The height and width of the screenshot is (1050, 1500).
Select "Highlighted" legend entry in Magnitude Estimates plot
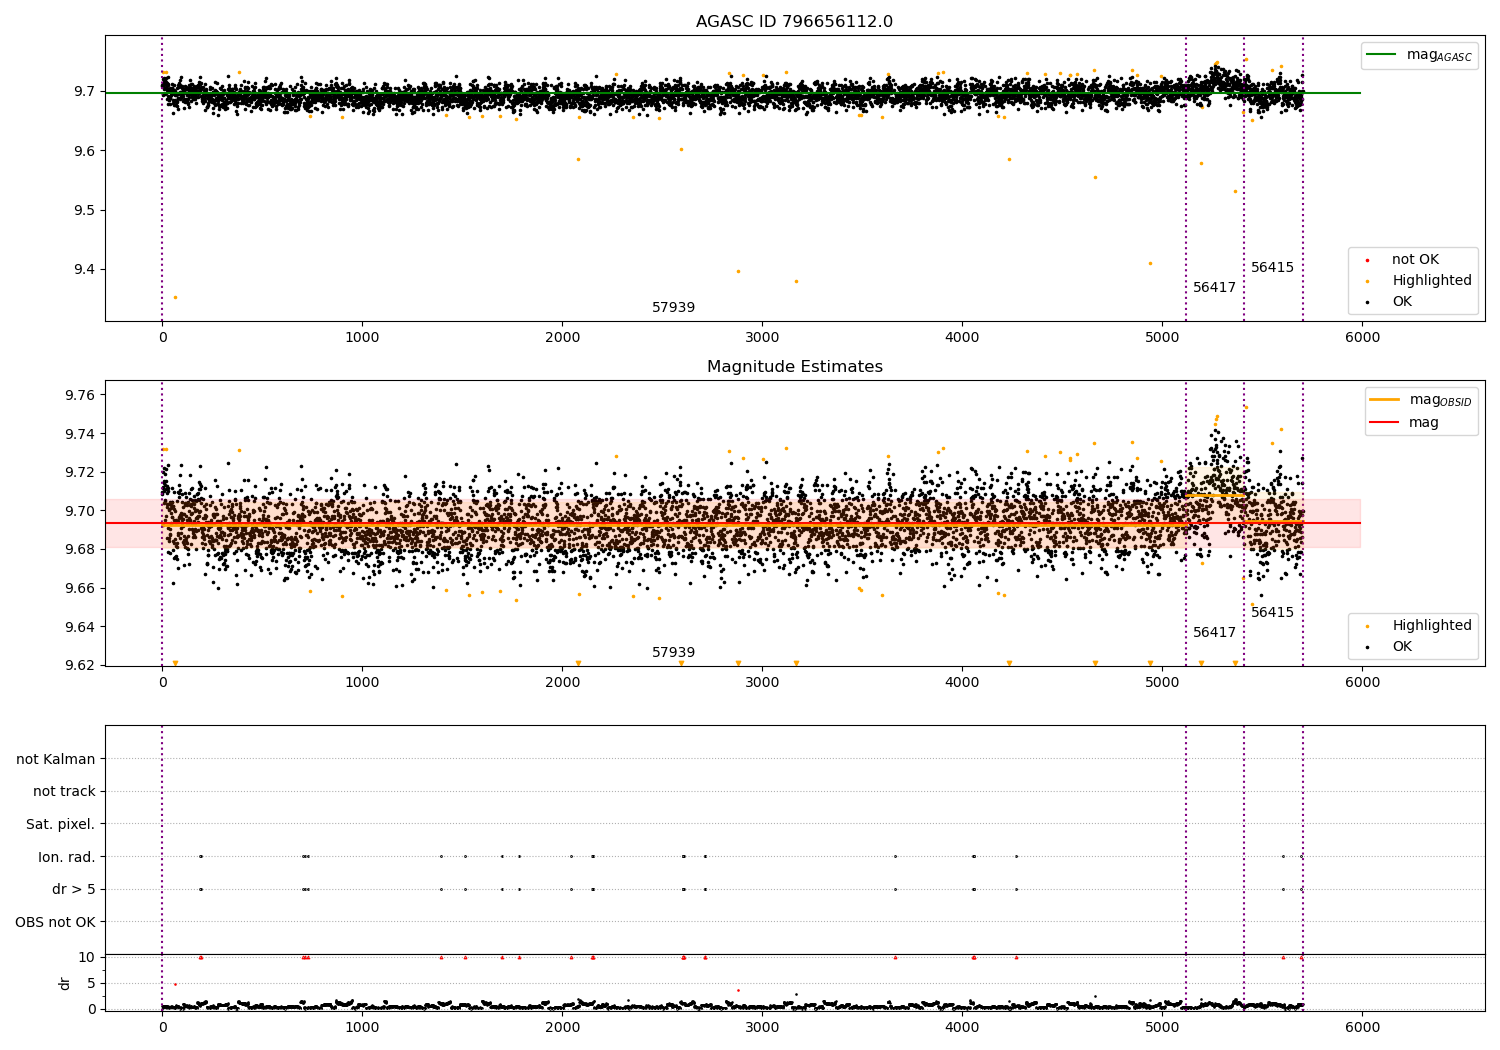click(x=1432, y=626)
